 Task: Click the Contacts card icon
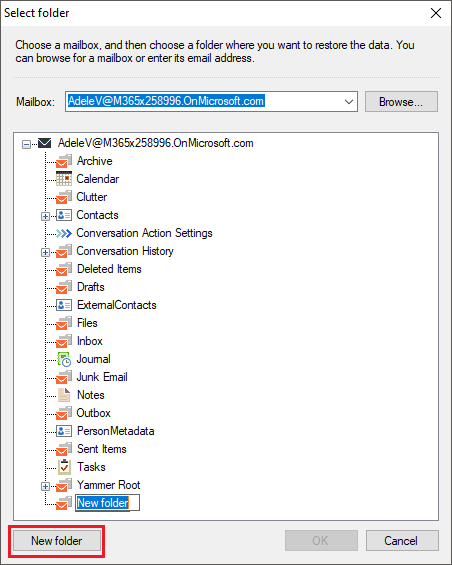(64, 215)
